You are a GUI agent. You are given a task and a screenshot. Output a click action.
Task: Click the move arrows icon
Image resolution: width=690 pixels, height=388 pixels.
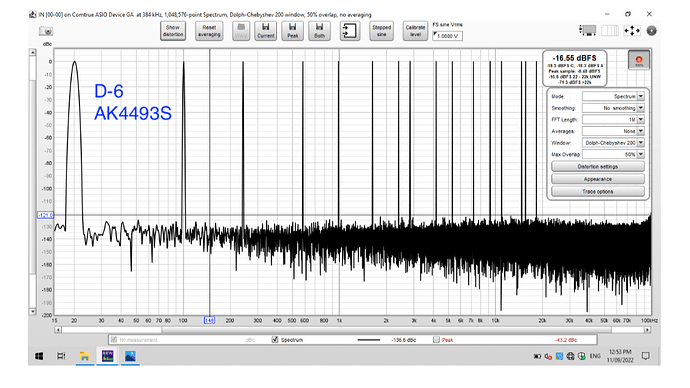coord(632,30)
